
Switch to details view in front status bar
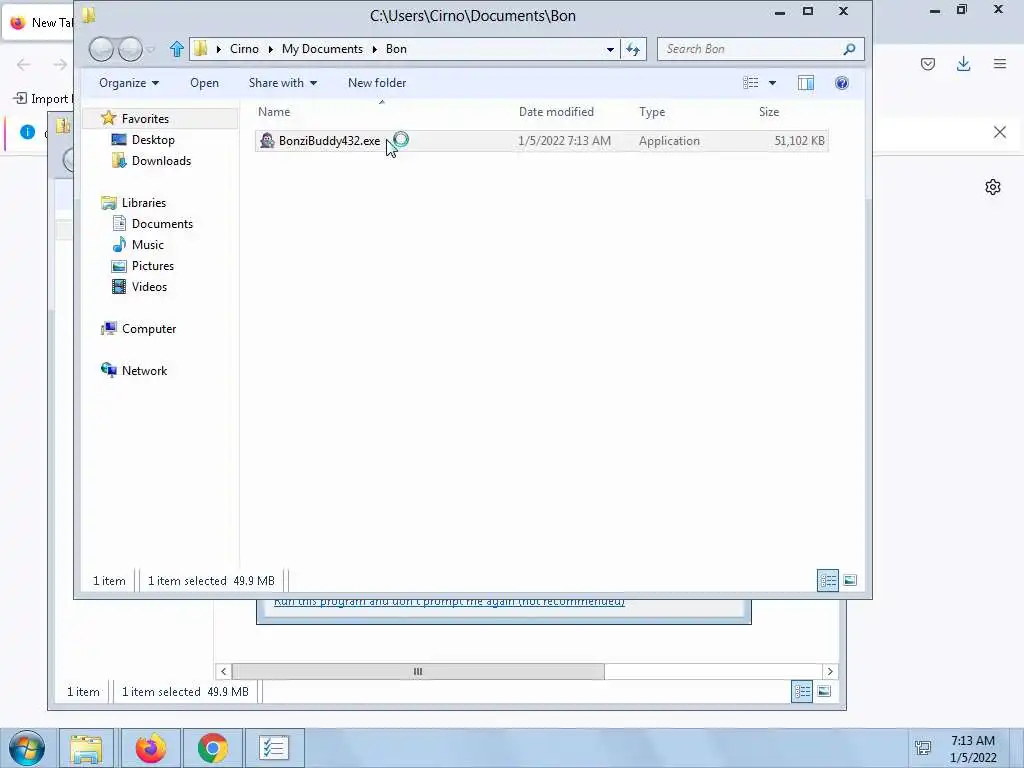pos(827,580)
